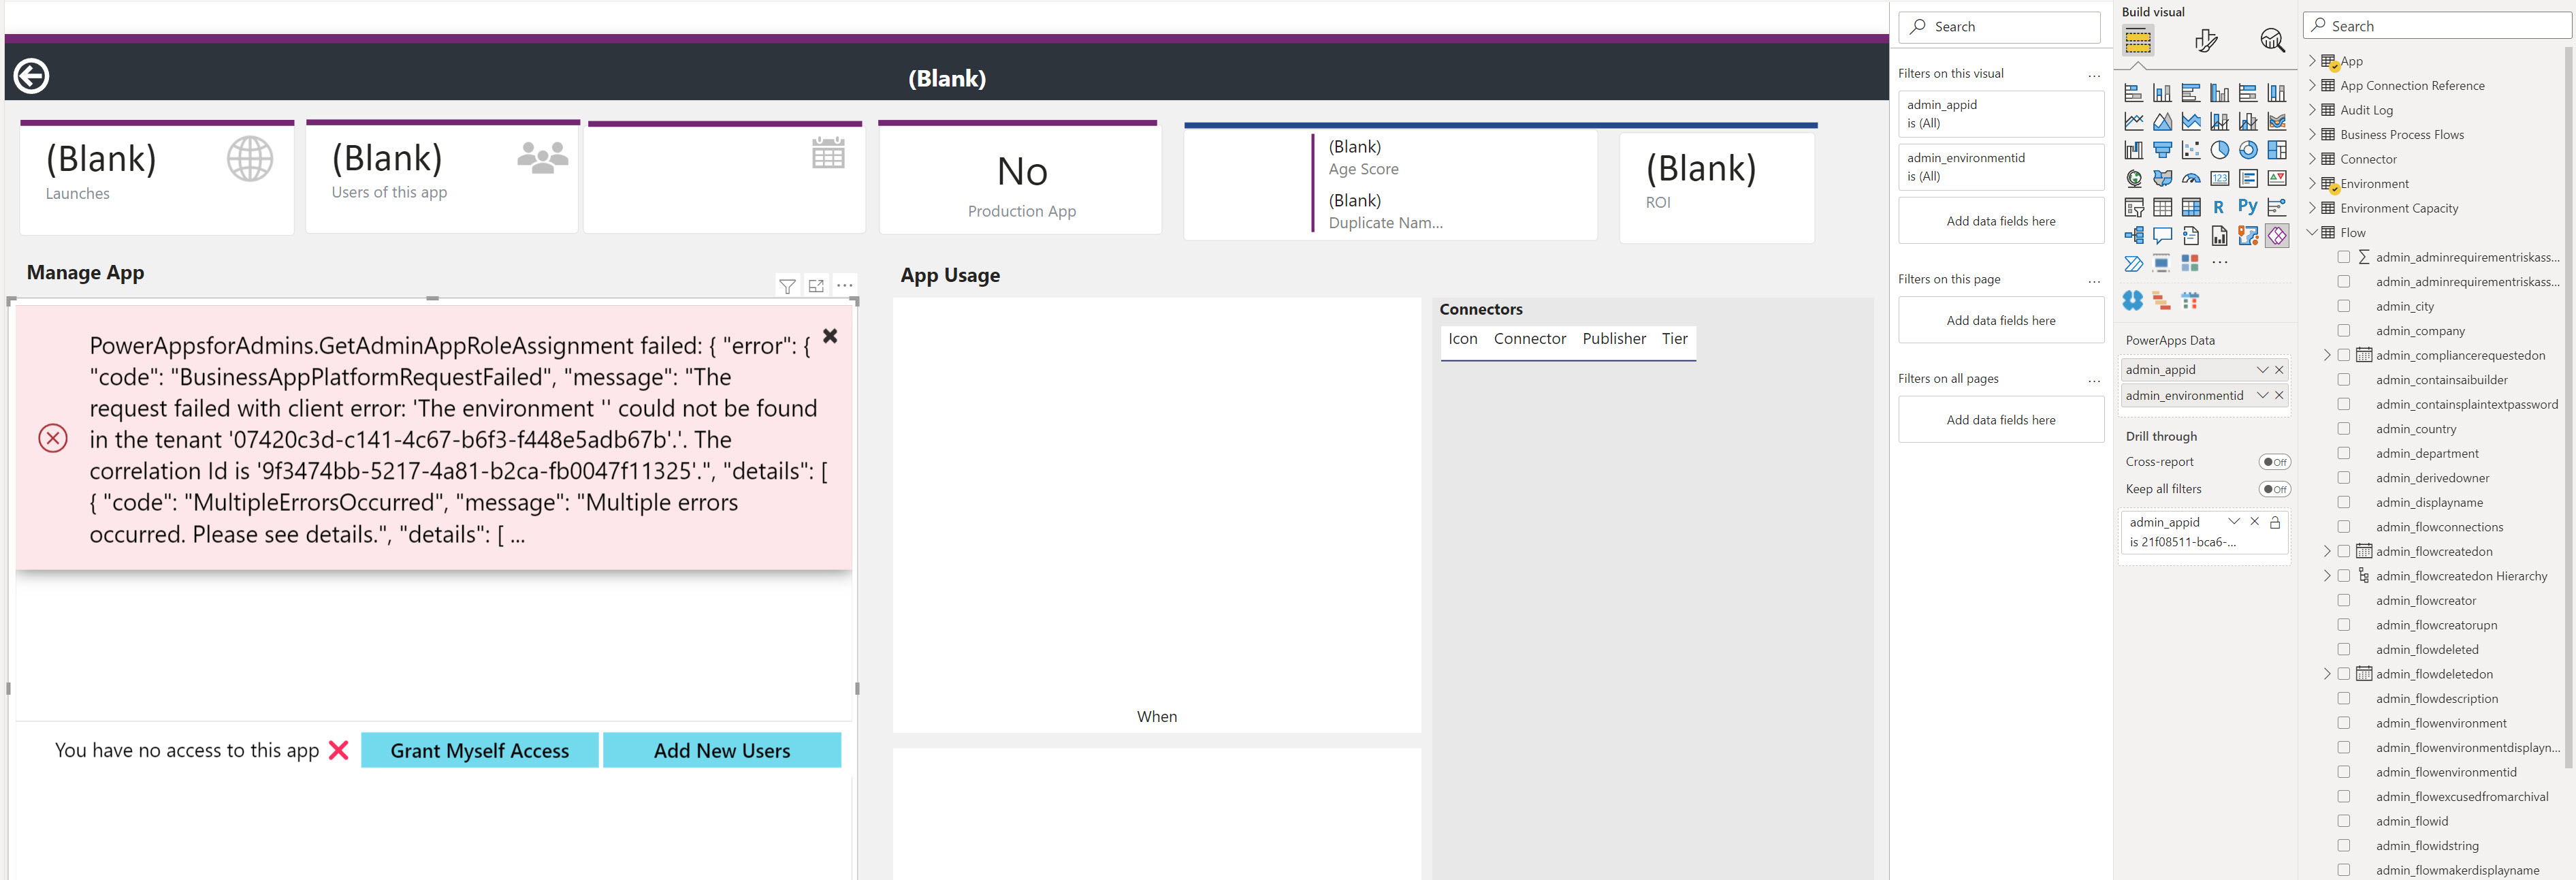Screen dimensions: 2576x880
Task: Check the admin_city field checkbox
Action: (2345, 306)
